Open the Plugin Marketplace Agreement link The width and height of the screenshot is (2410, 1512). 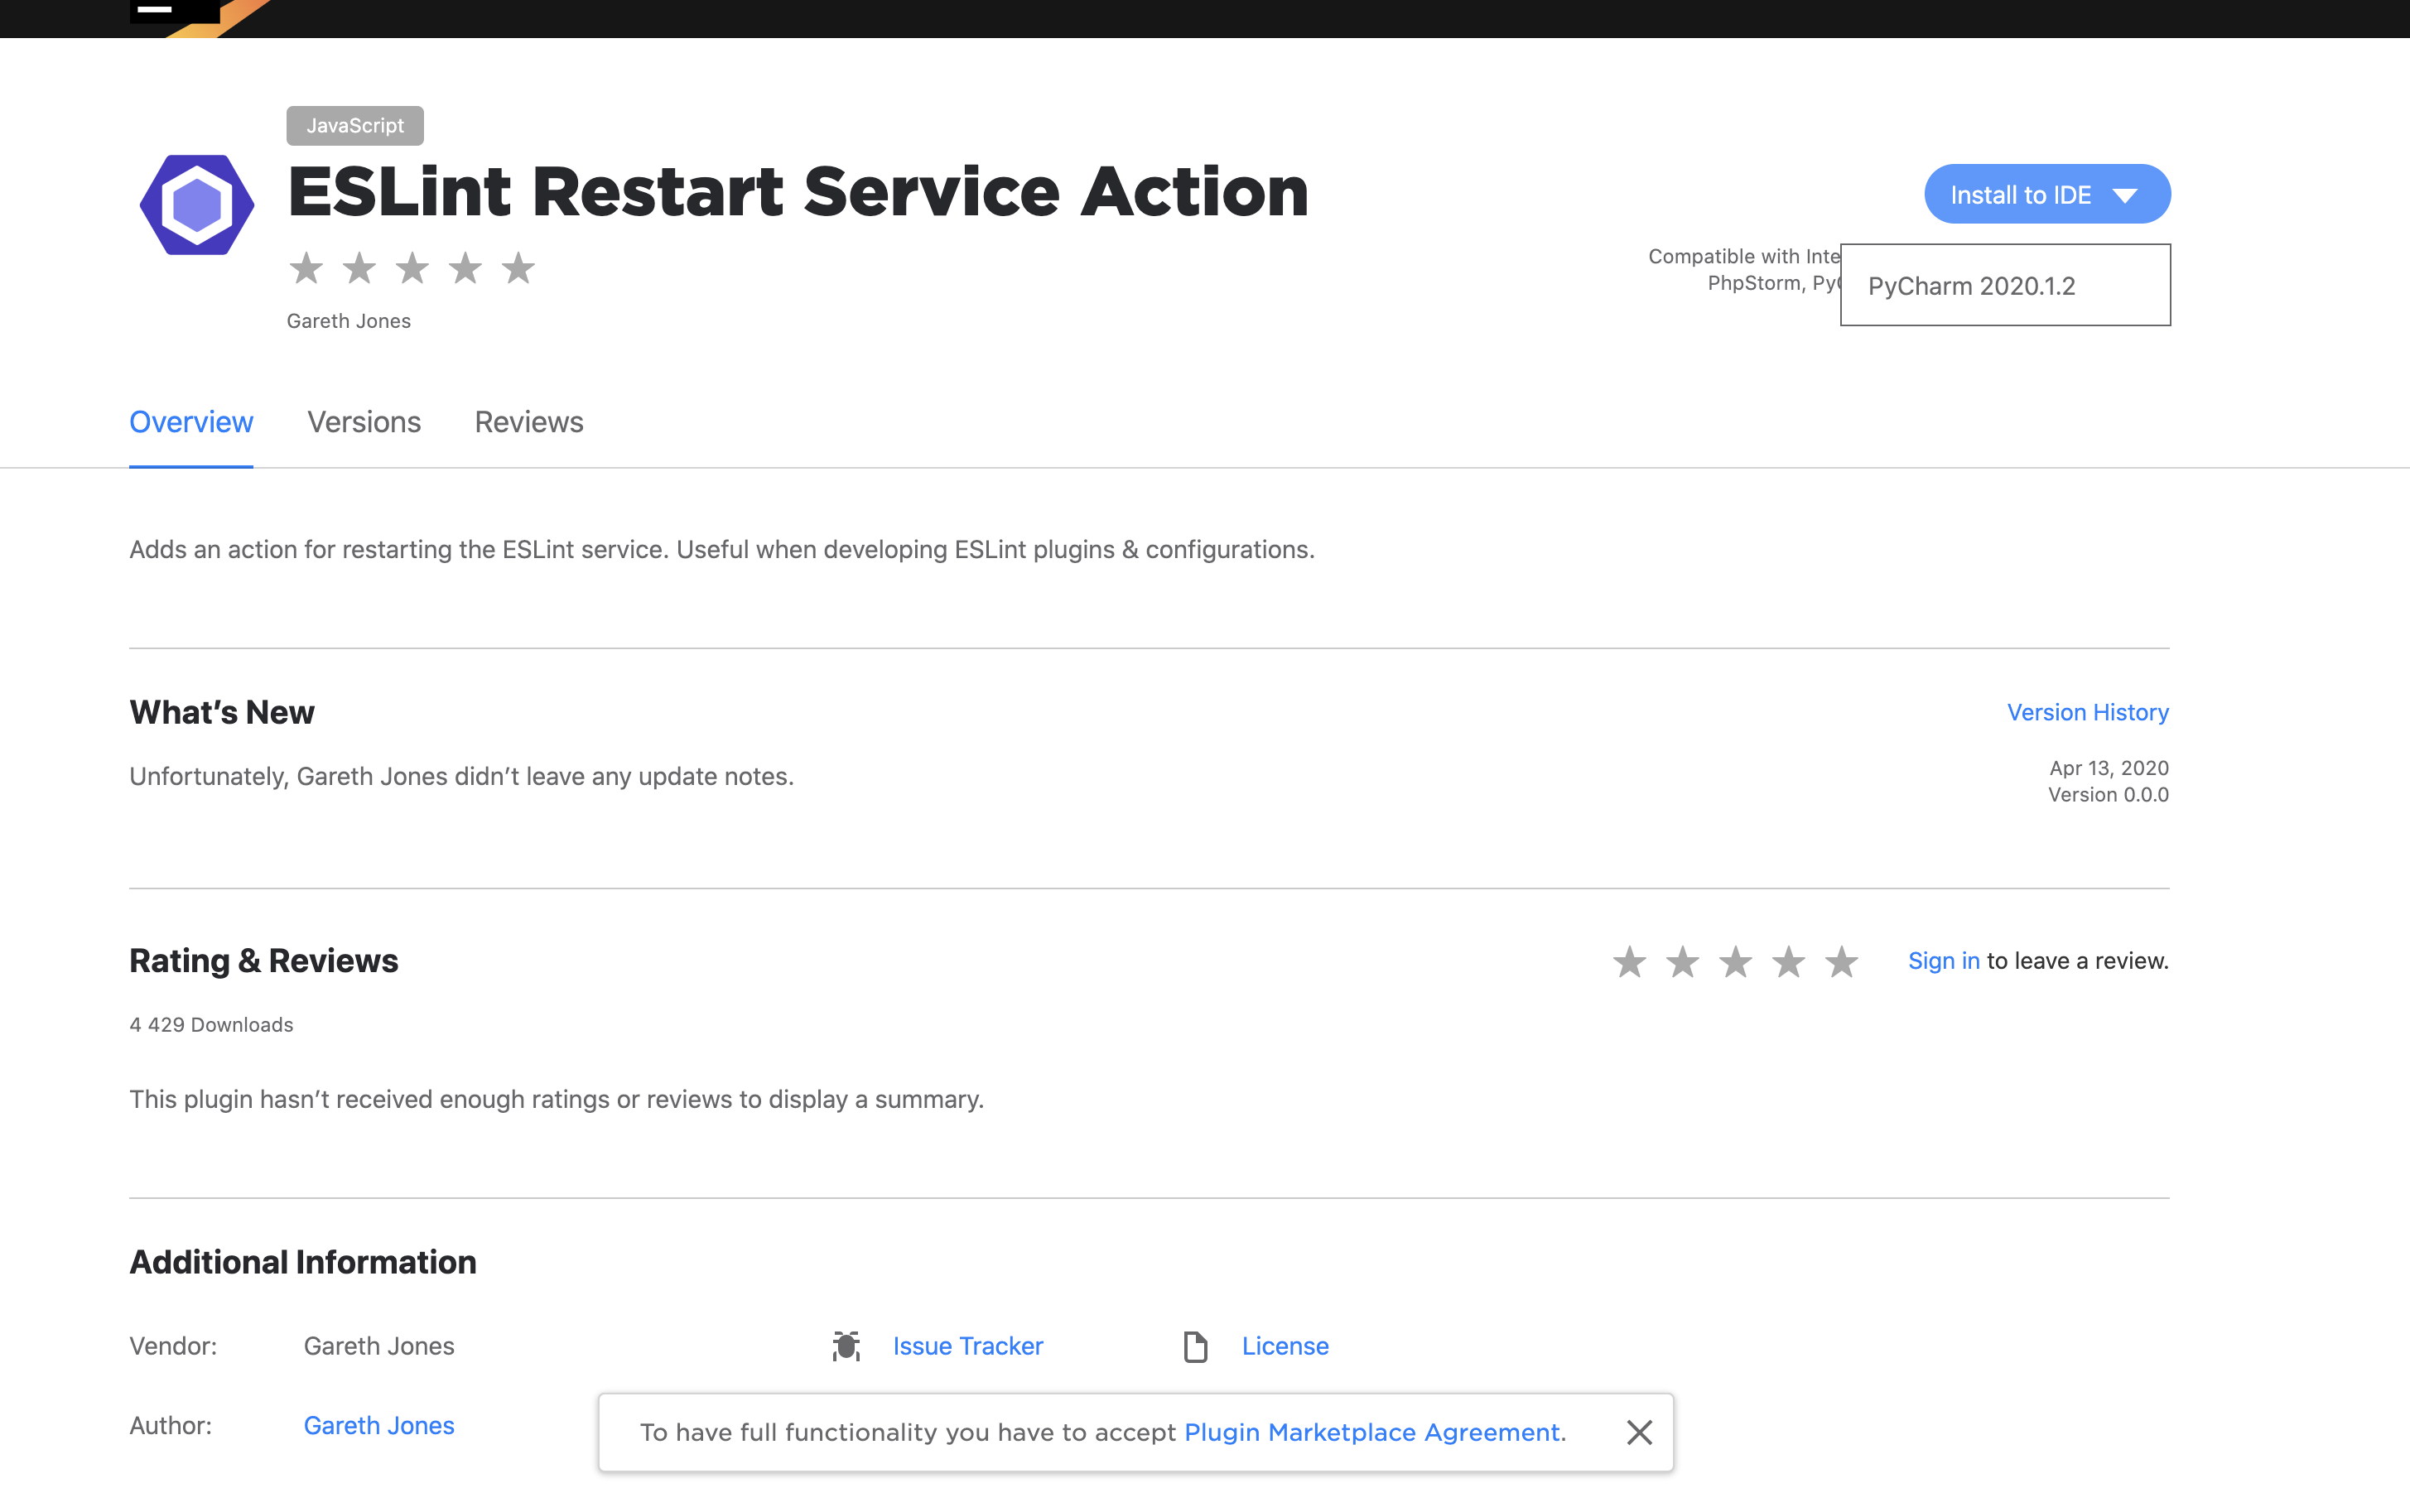pyautogui.click(x=1372, y=1432)
